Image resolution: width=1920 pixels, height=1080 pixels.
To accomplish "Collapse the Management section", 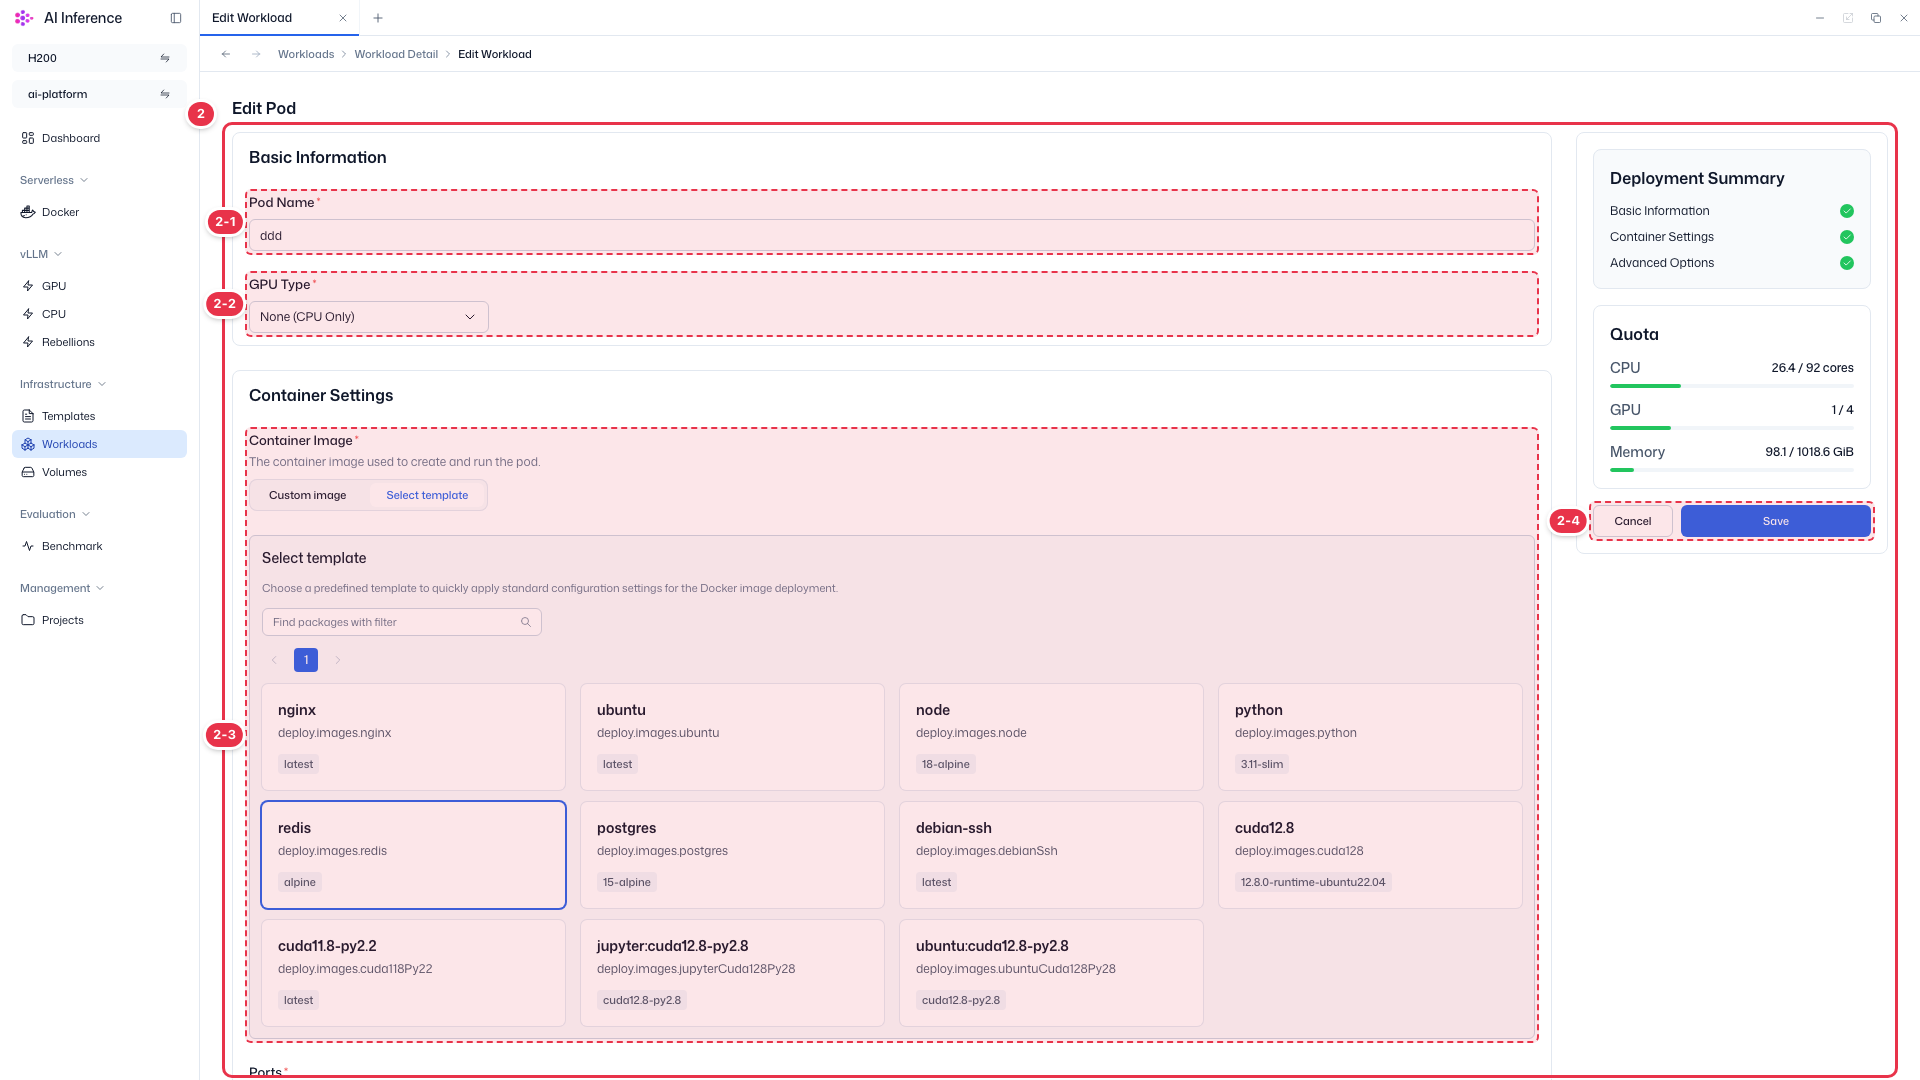I will 62,588.
